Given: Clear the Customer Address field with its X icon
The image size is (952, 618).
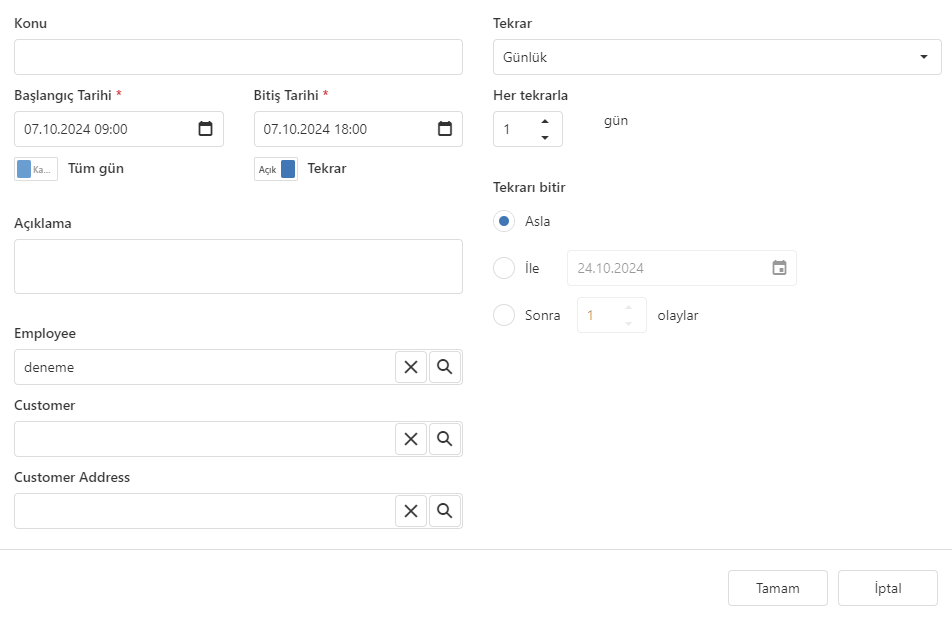Looking at the screenshot, I should coord(411,511).
